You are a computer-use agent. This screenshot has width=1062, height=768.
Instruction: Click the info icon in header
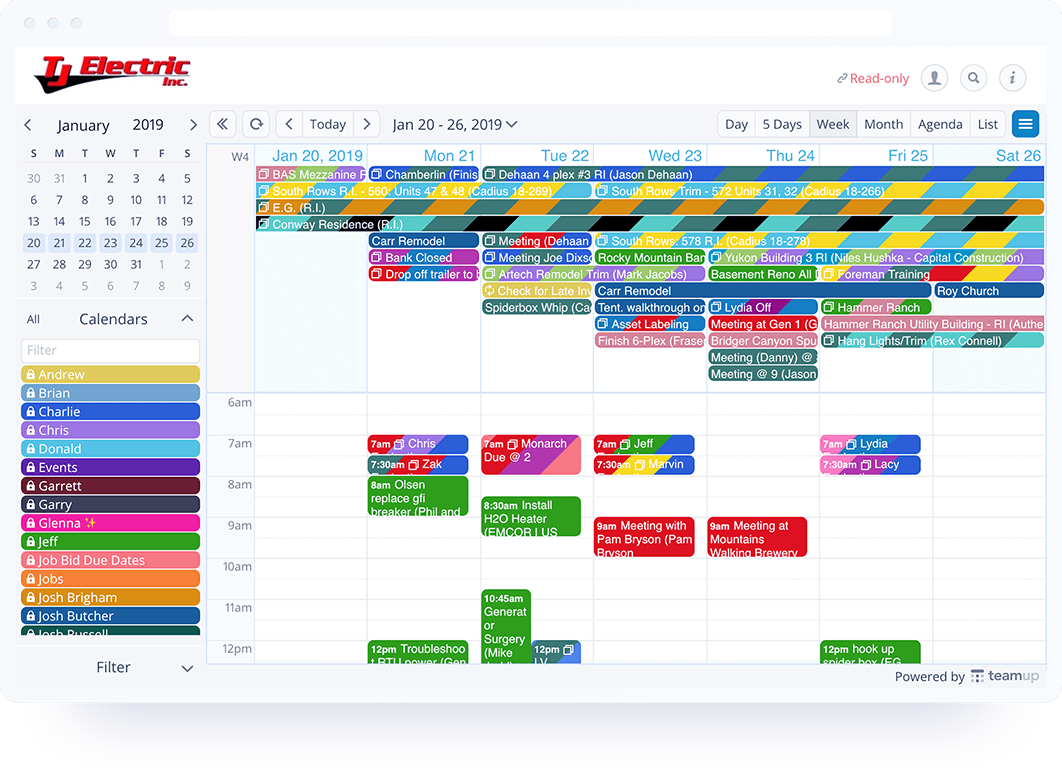pos(1012,78)
